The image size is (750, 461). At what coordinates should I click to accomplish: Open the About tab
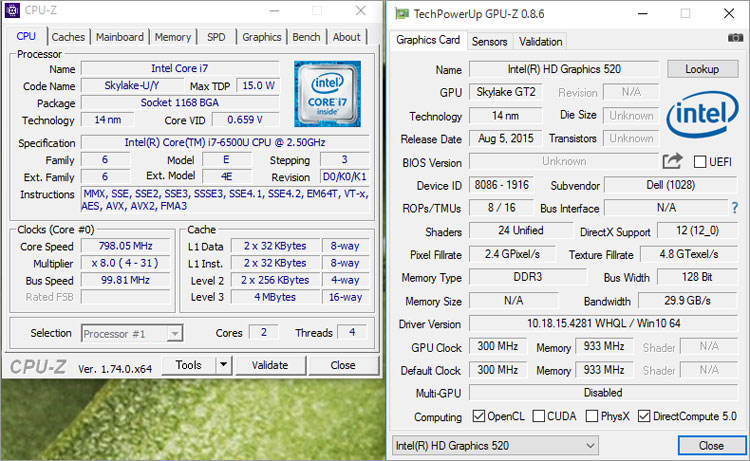pos(347,37)
